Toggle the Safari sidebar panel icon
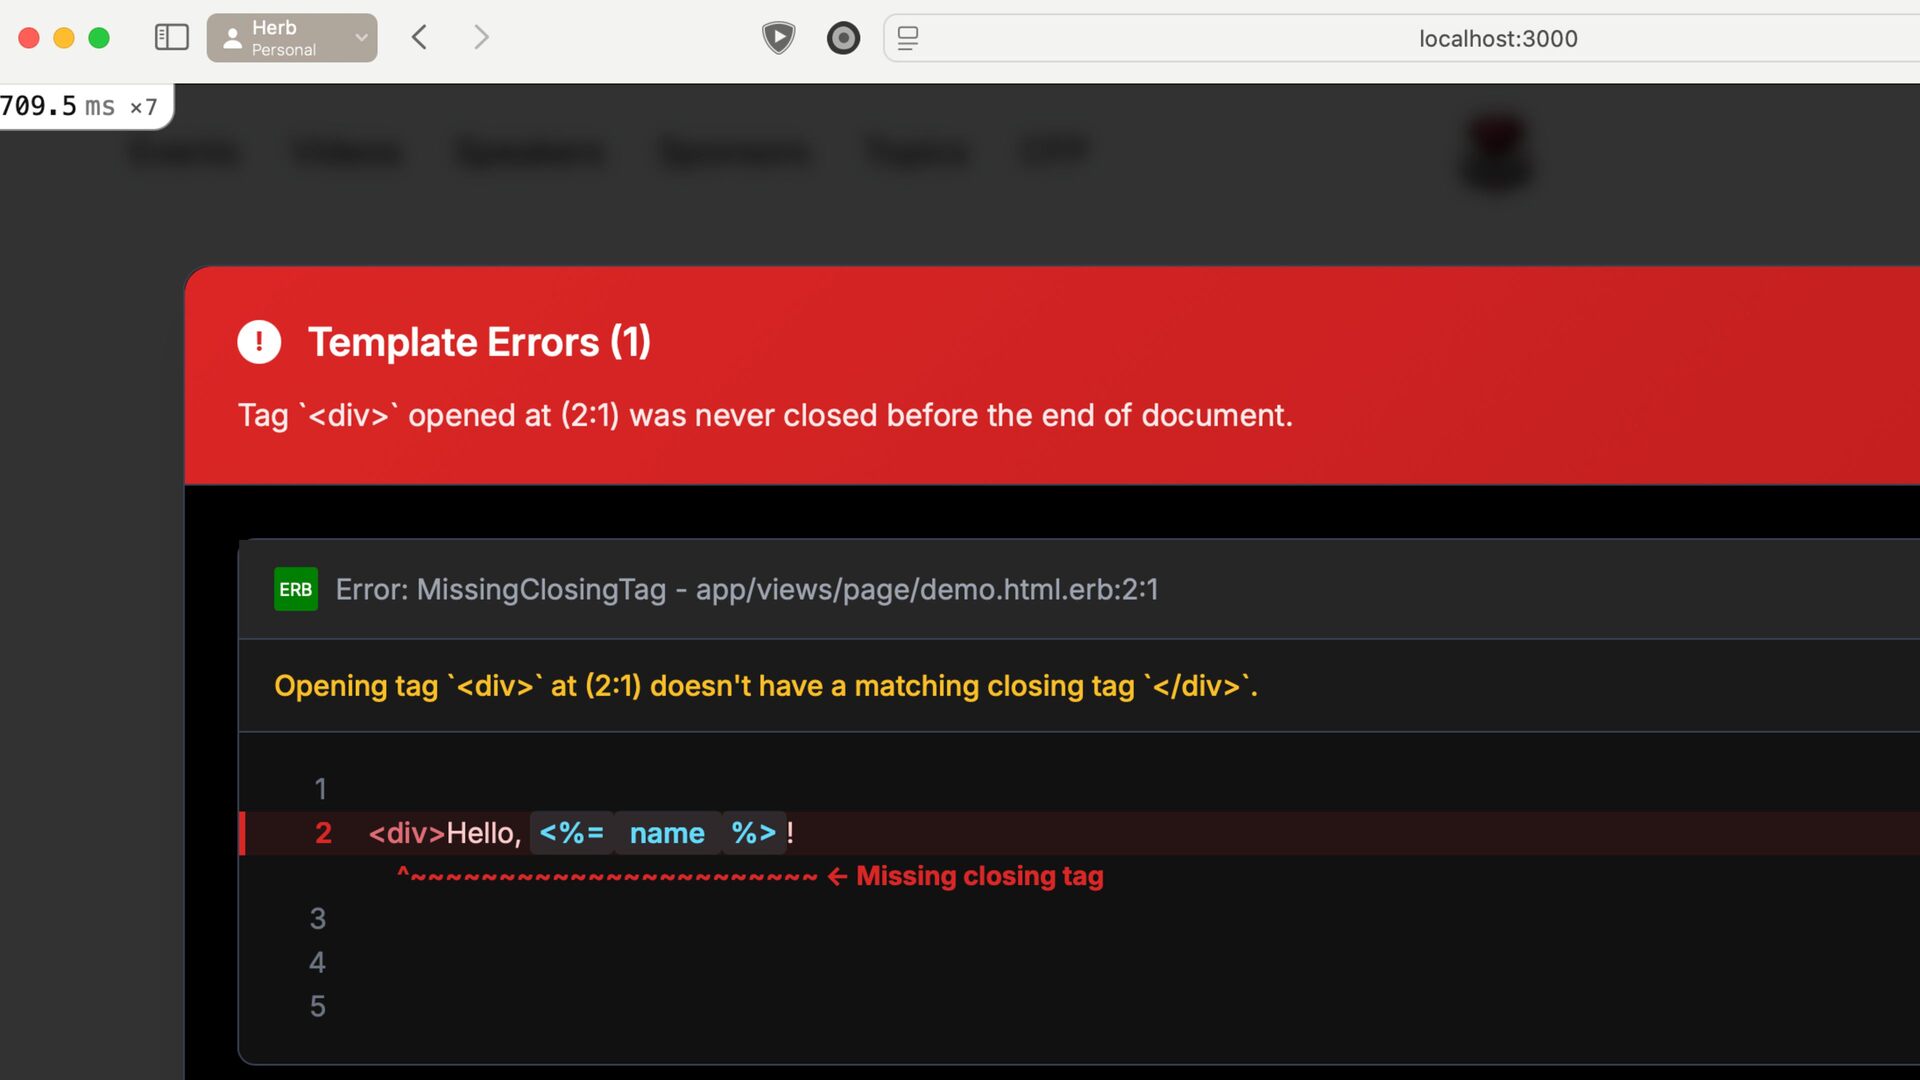Screen dimensions: 1920x1080 pyautogui.click(x=171, y=38)
